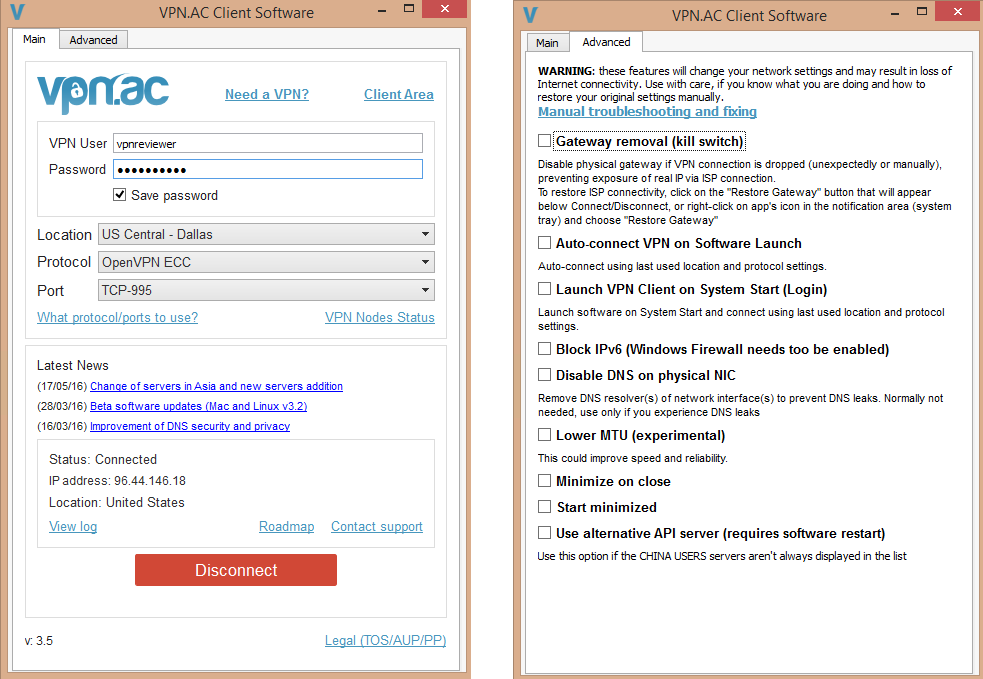This screenshot has width=983, height=679.
Task: Open the Location dropdown showing US Central - Dallas
Action: click(x=266, y=234)
